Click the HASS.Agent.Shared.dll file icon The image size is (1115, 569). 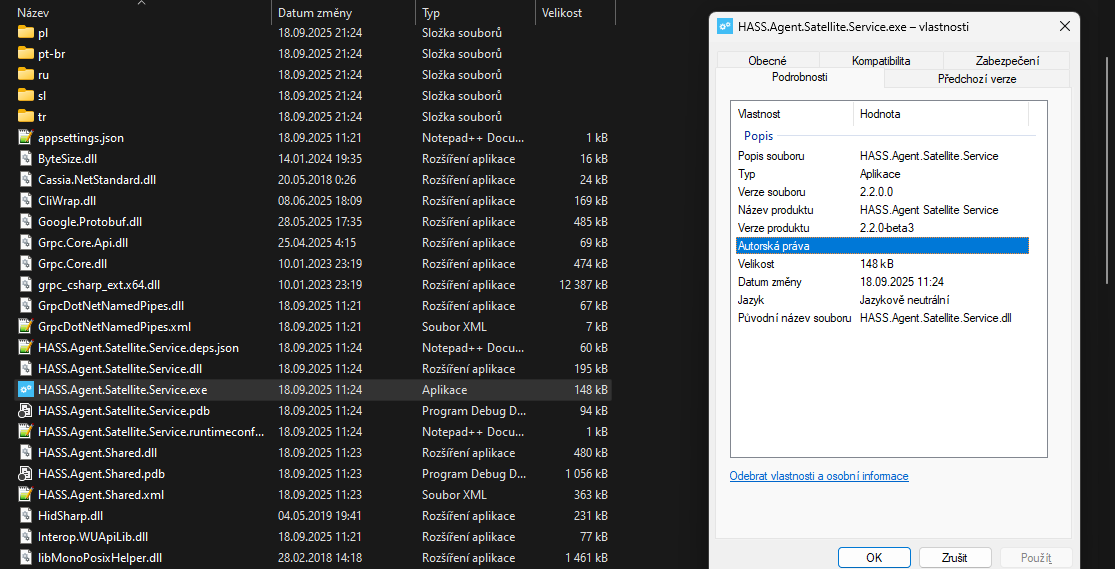26,452
